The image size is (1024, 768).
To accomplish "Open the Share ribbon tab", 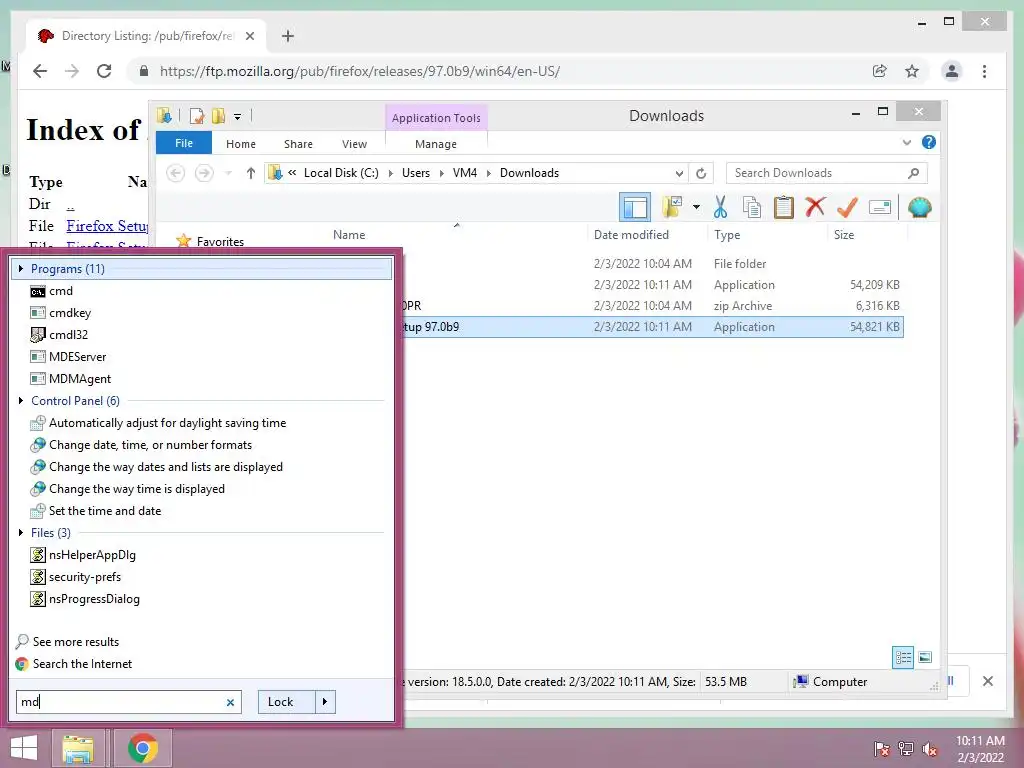I will (x=298, y=144).
